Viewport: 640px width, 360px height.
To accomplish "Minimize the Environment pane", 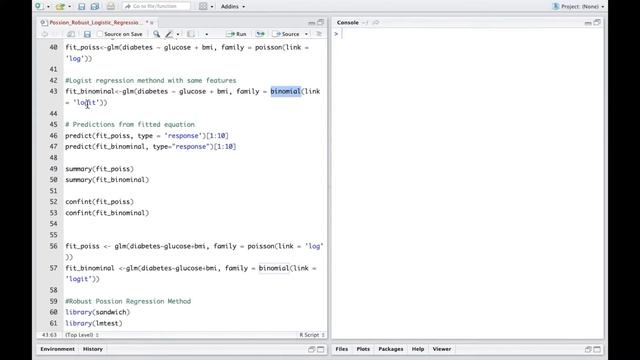I will pyautogui.click(x=312, y=349).
